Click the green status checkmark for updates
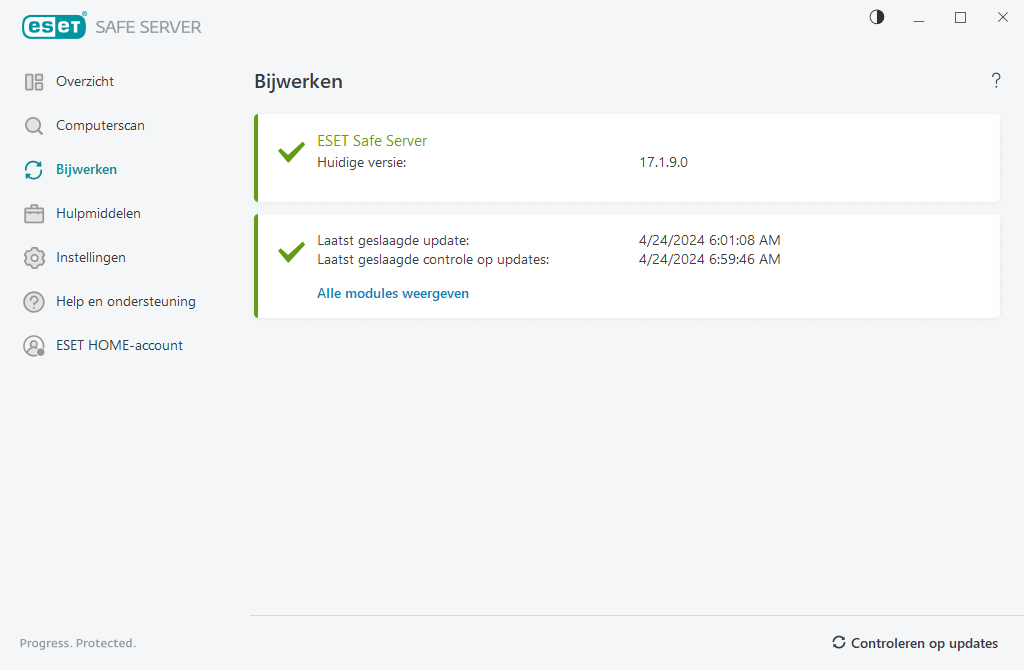 [x=290, y=250]
